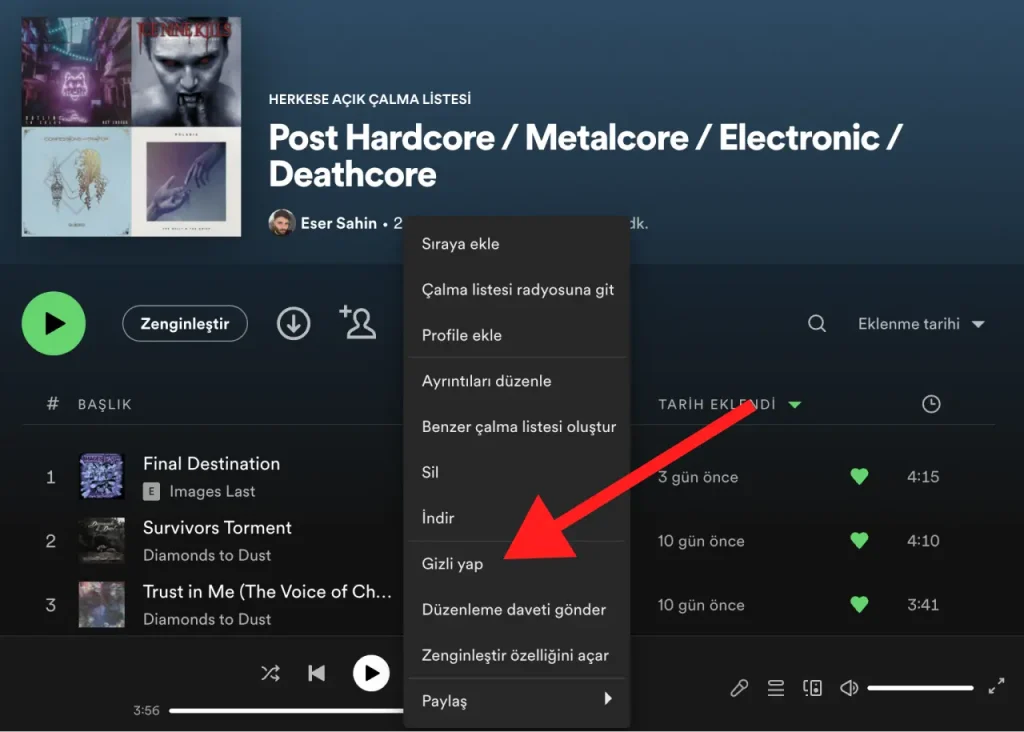
Task: Enter full screen with the expand icon
Action: 996,686
